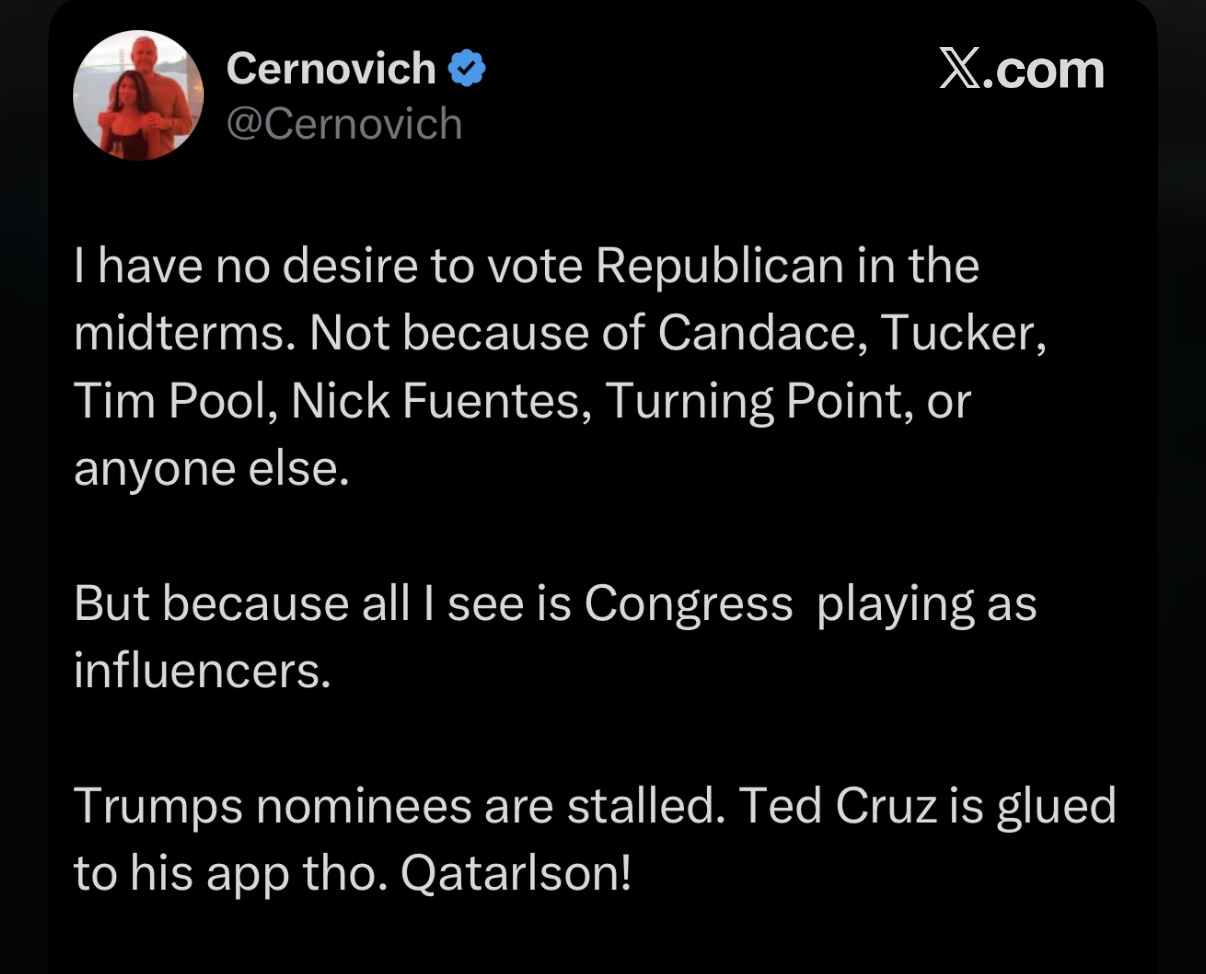This screenshot has height=974, width=1206.
Task: Click the Cernovich profile avatar photo
Action: click(139, 95)
